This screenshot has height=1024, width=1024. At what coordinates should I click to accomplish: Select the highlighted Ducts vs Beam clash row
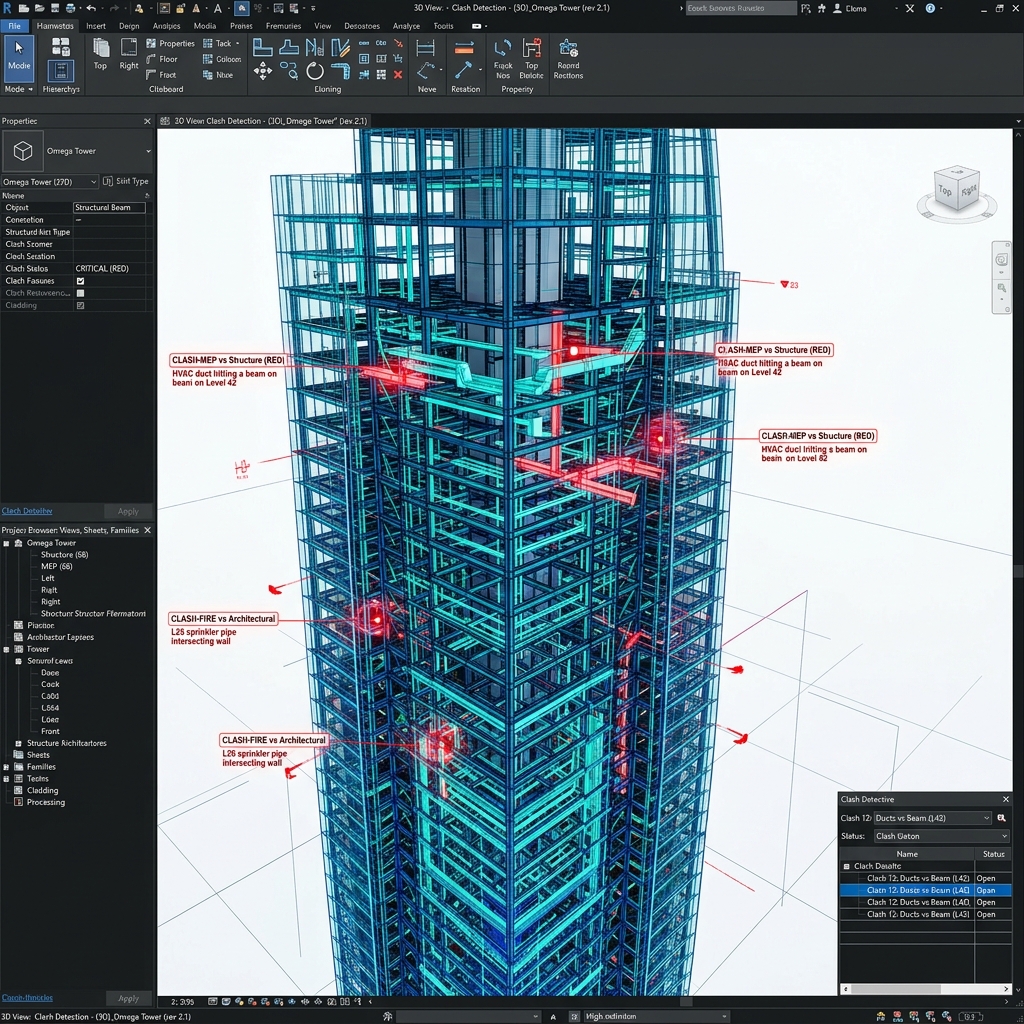coord(925,890)
